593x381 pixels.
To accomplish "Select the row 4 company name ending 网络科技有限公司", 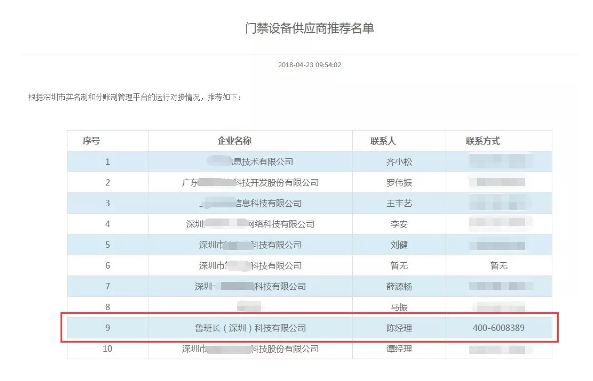I will pyautogui.click(x=250, y=224).
